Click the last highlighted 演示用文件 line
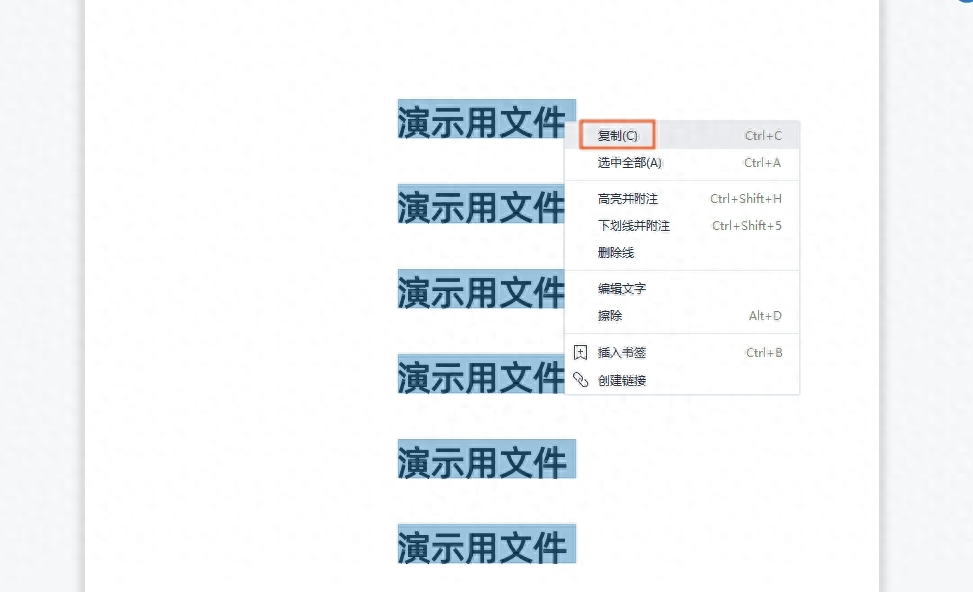Image resolution: width=973 pixels, height=592 pixels. [486, 546]
